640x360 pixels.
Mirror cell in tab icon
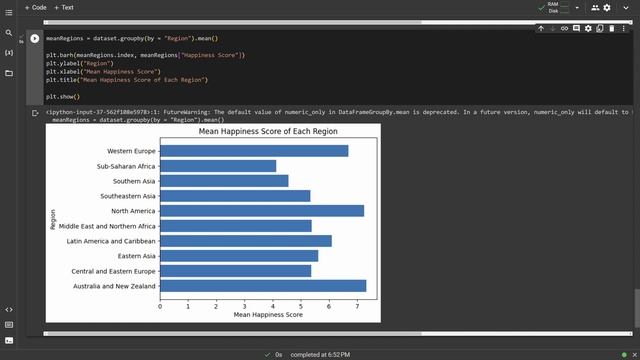[600, 29]
